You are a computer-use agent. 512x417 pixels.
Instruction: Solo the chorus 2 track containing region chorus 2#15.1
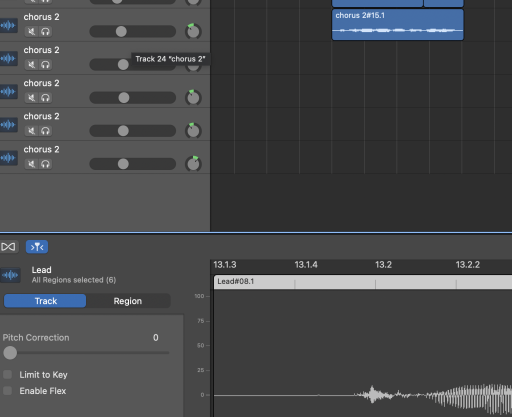(45, 32)
